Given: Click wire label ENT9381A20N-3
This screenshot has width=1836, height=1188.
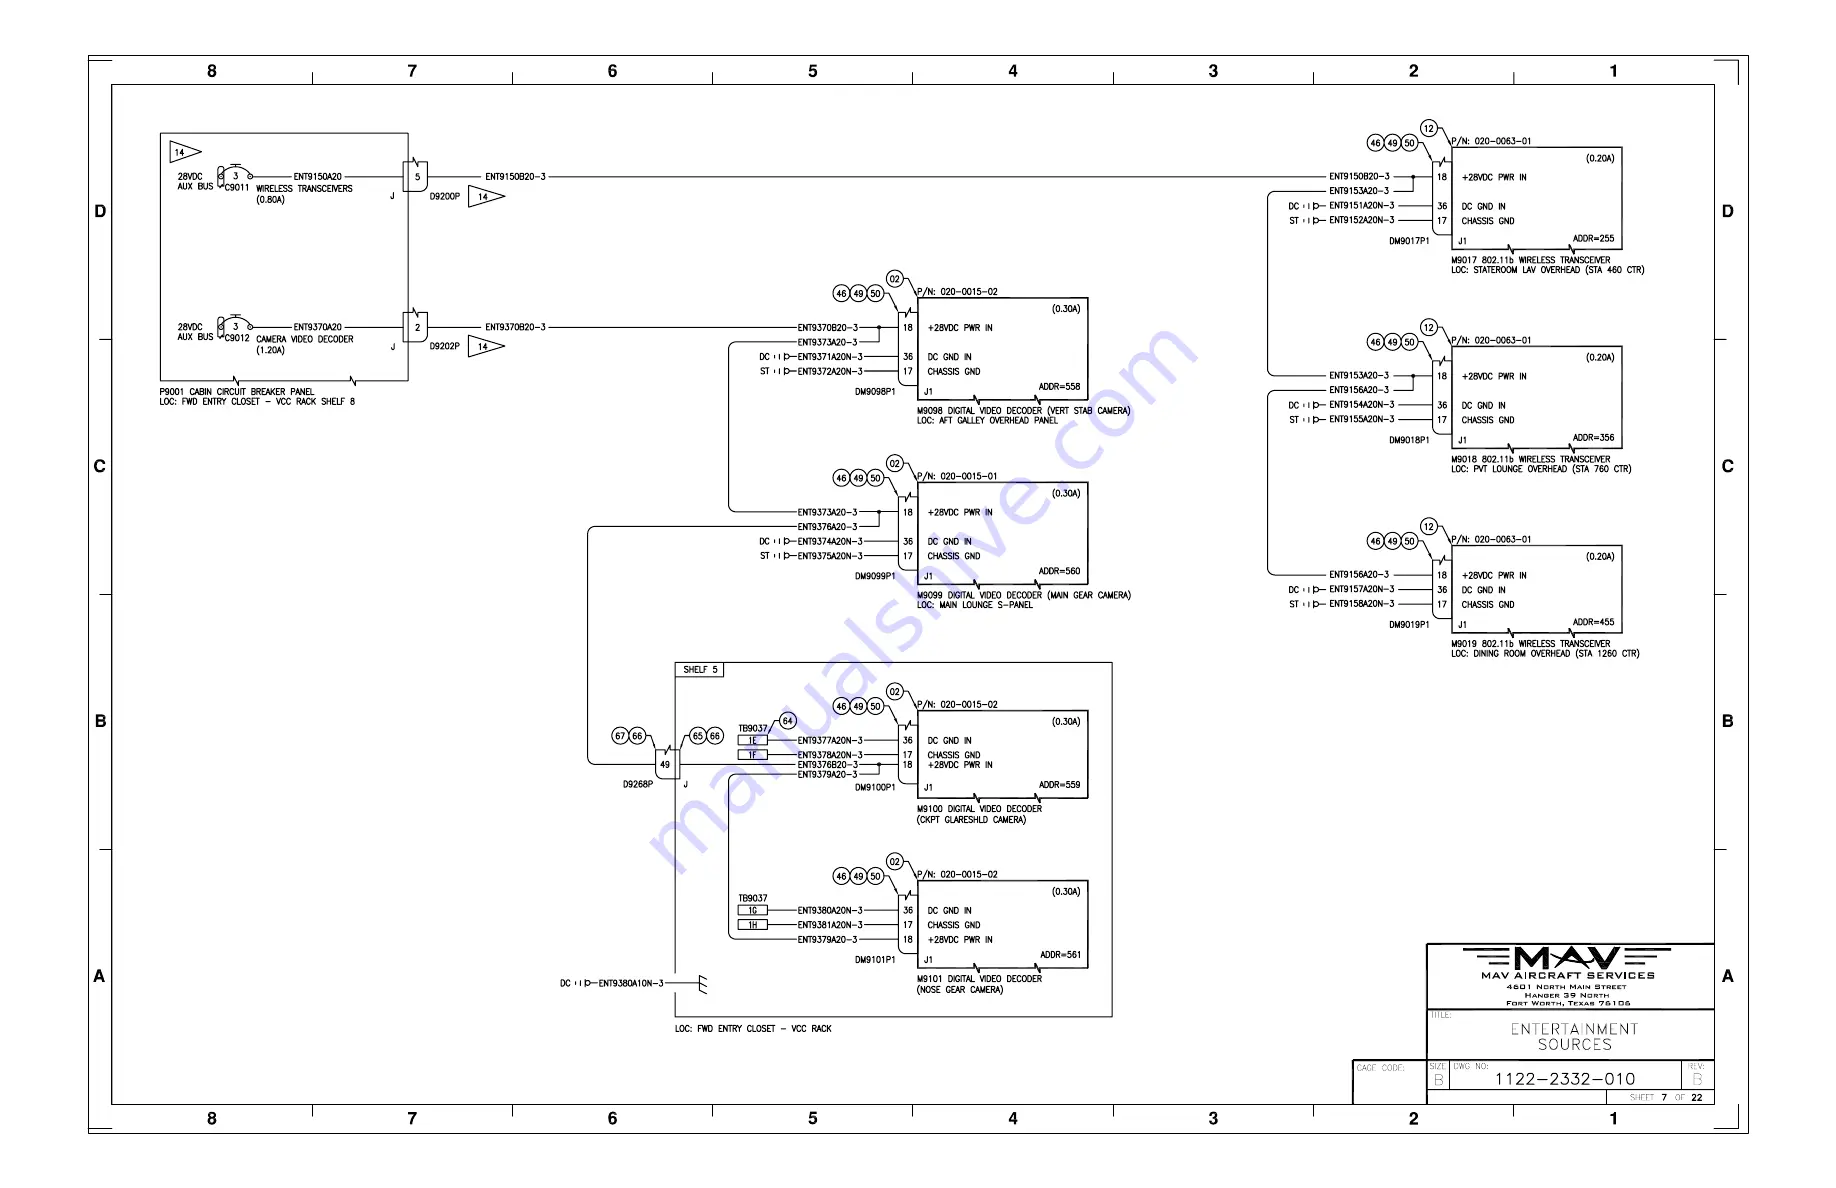Looking at the screenshot, I should pyautogui.click(x=830, y=925).
